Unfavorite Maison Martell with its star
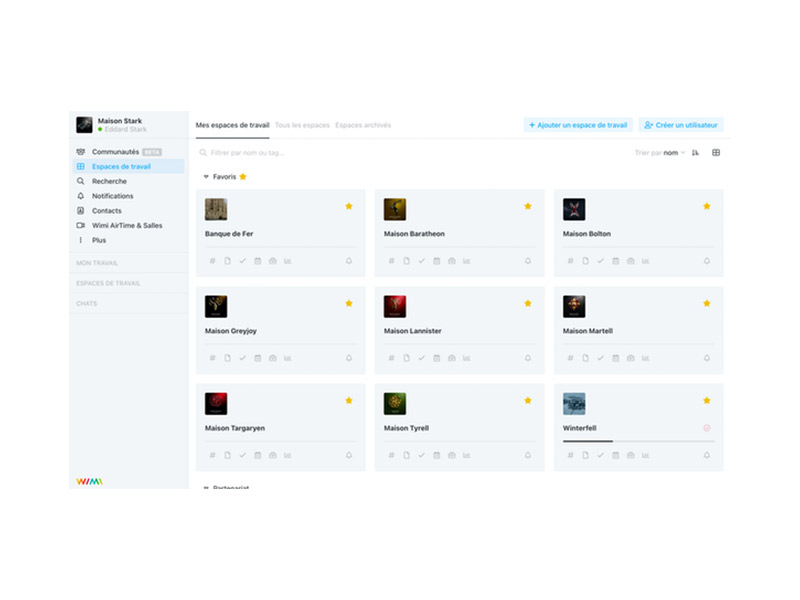800x600 pixels. click(707, 303)
